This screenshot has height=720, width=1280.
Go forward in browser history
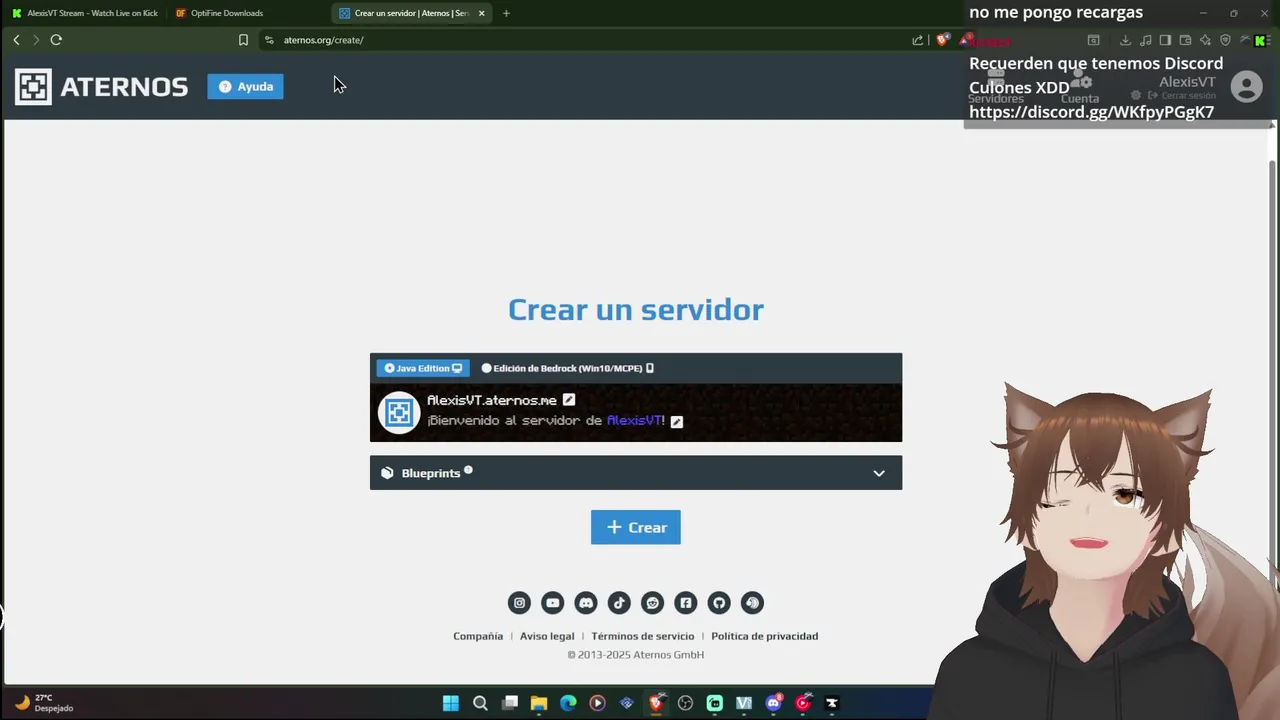(35, 40)
